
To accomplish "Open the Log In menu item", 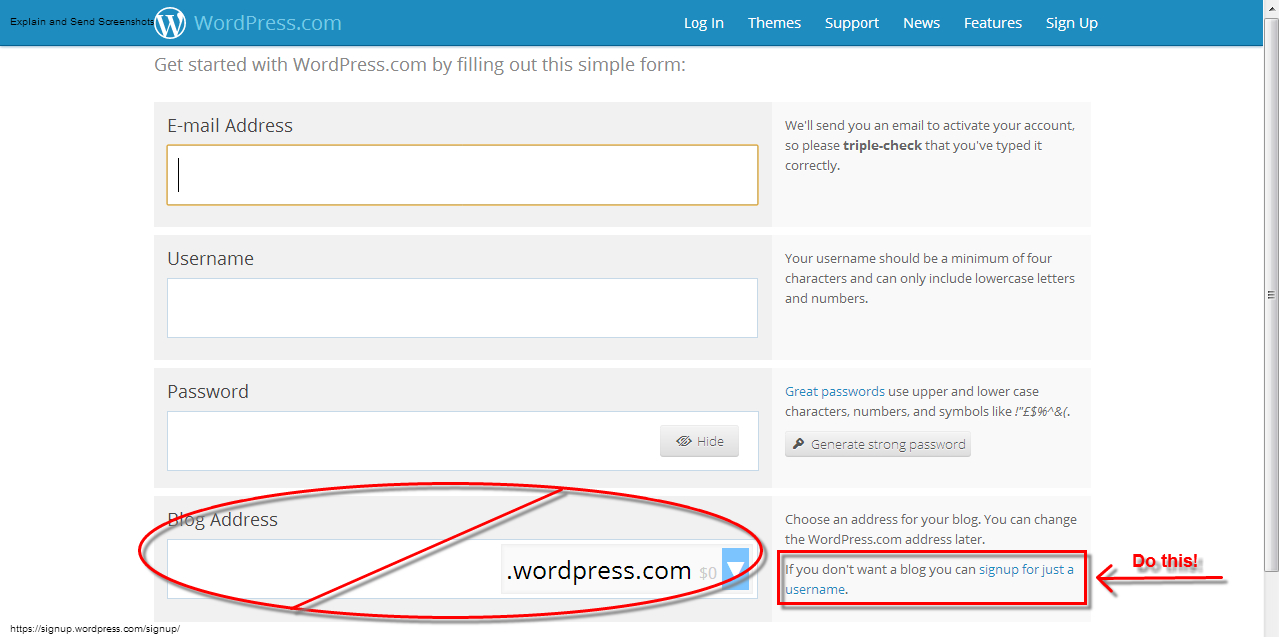I will [x=703, y=23].
